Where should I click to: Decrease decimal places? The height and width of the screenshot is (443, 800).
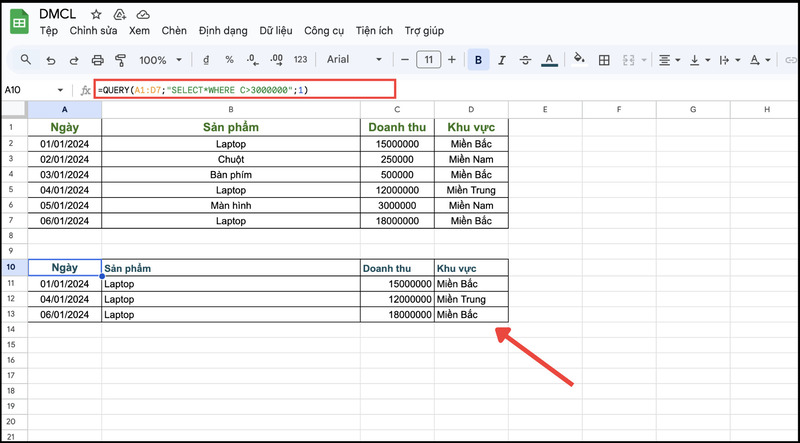point(253,60)
